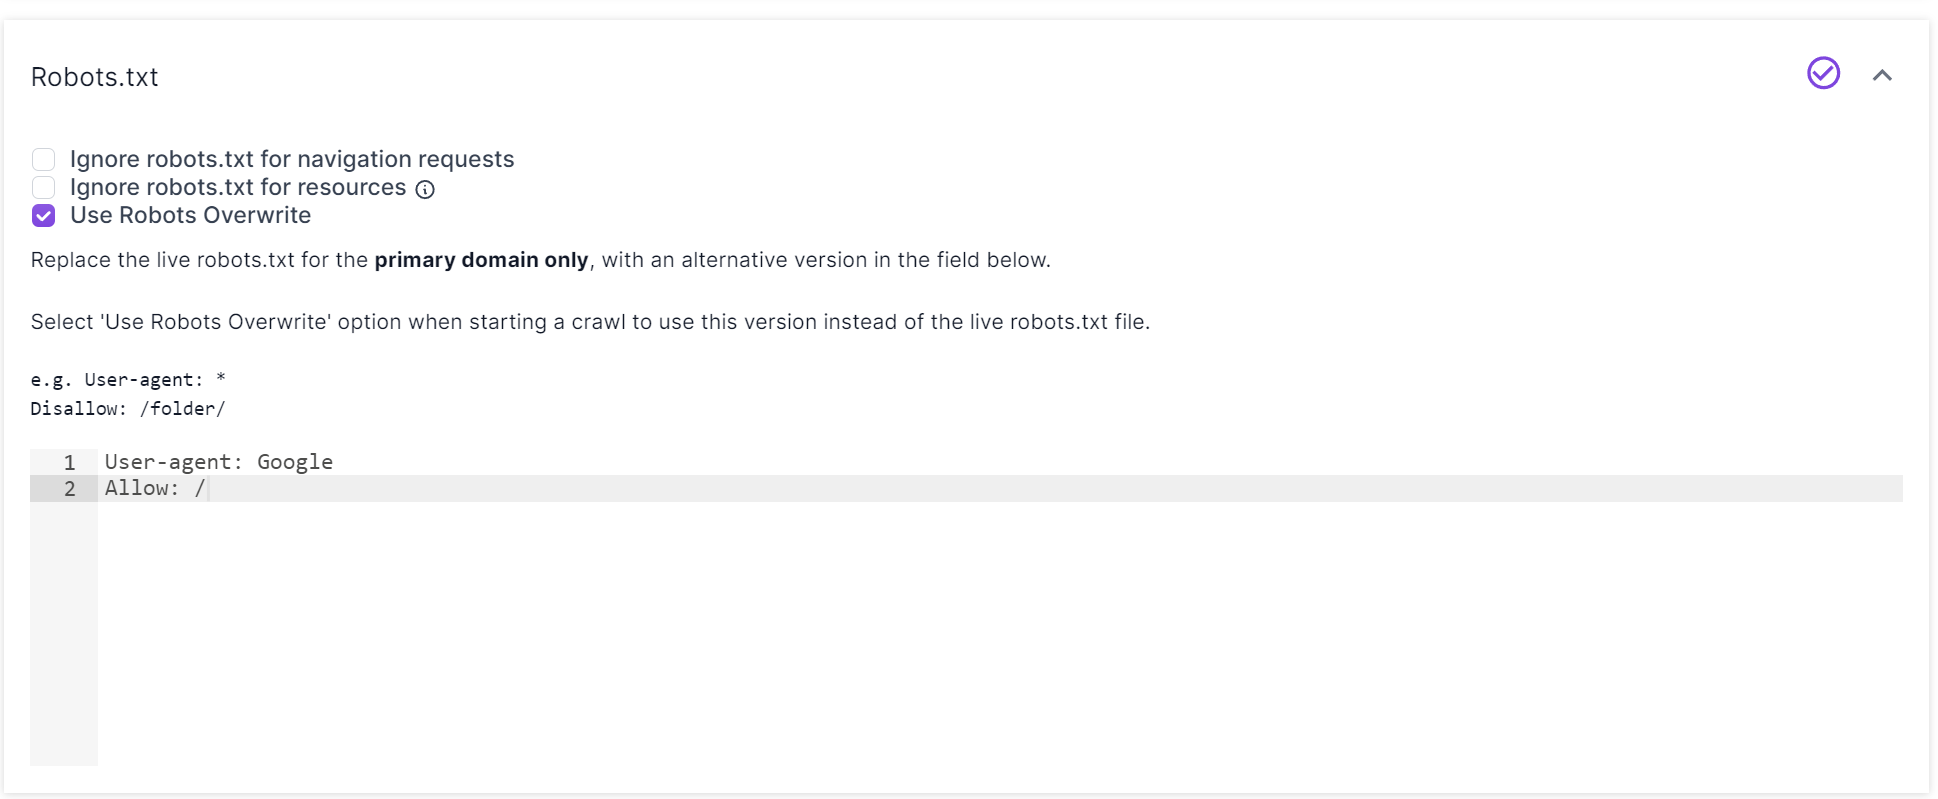
Task: Uncheck the 'Use Robots Overwrite' checkbox
Action: point(43,215)
